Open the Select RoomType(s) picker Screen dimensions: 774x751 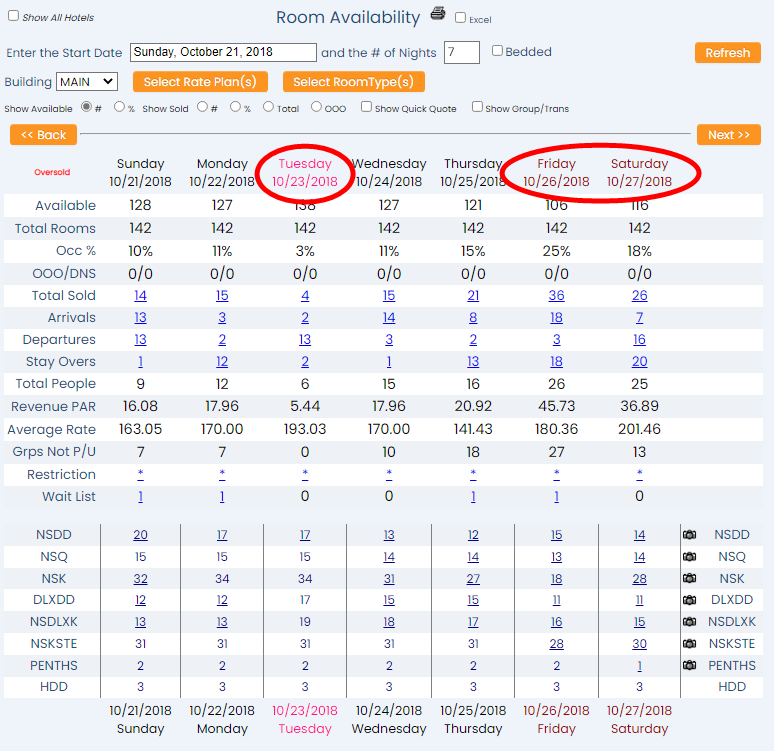(353, 82)
